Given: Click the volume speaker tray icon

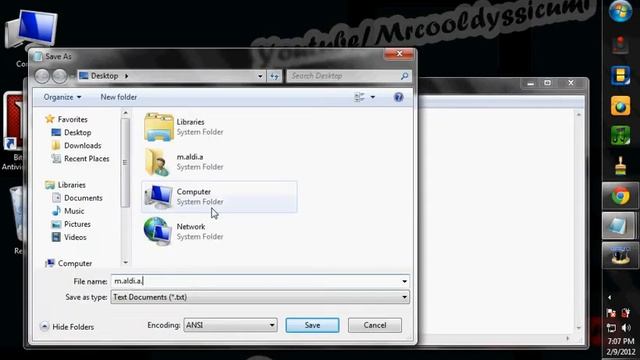Looking at the screenshot, I should (626, 328).
